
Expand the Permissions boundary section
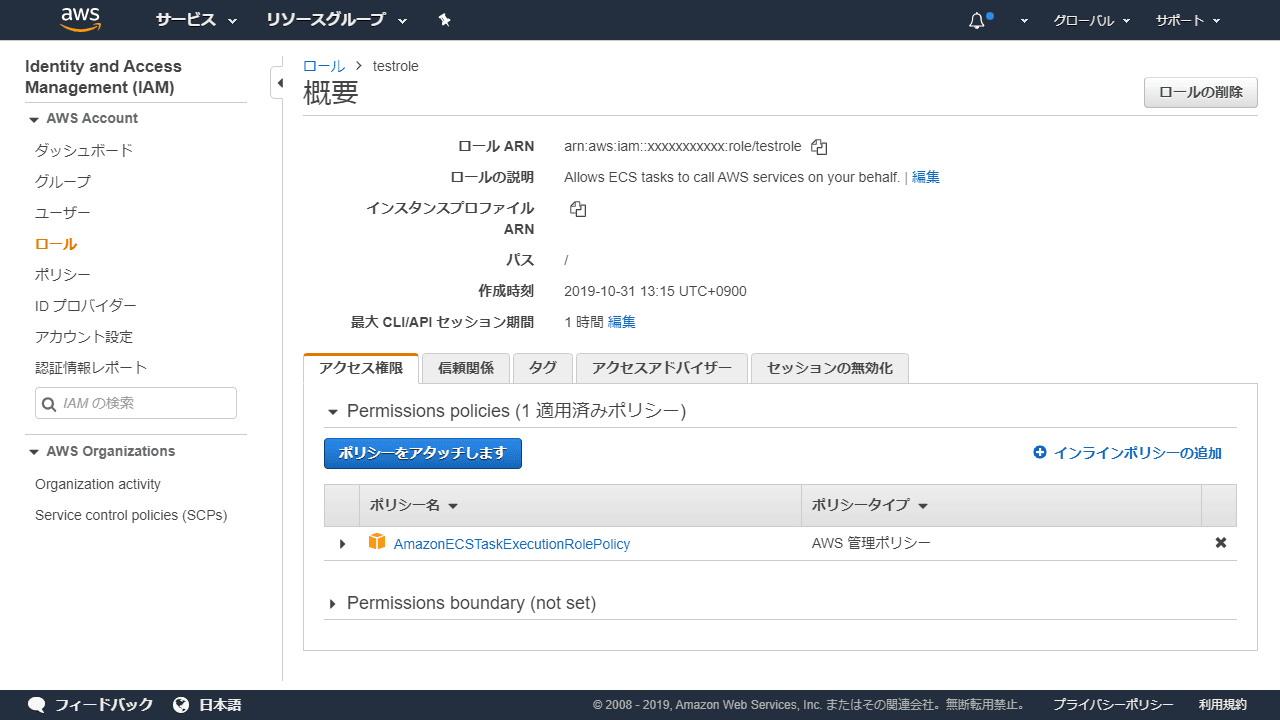click(333, 604)
